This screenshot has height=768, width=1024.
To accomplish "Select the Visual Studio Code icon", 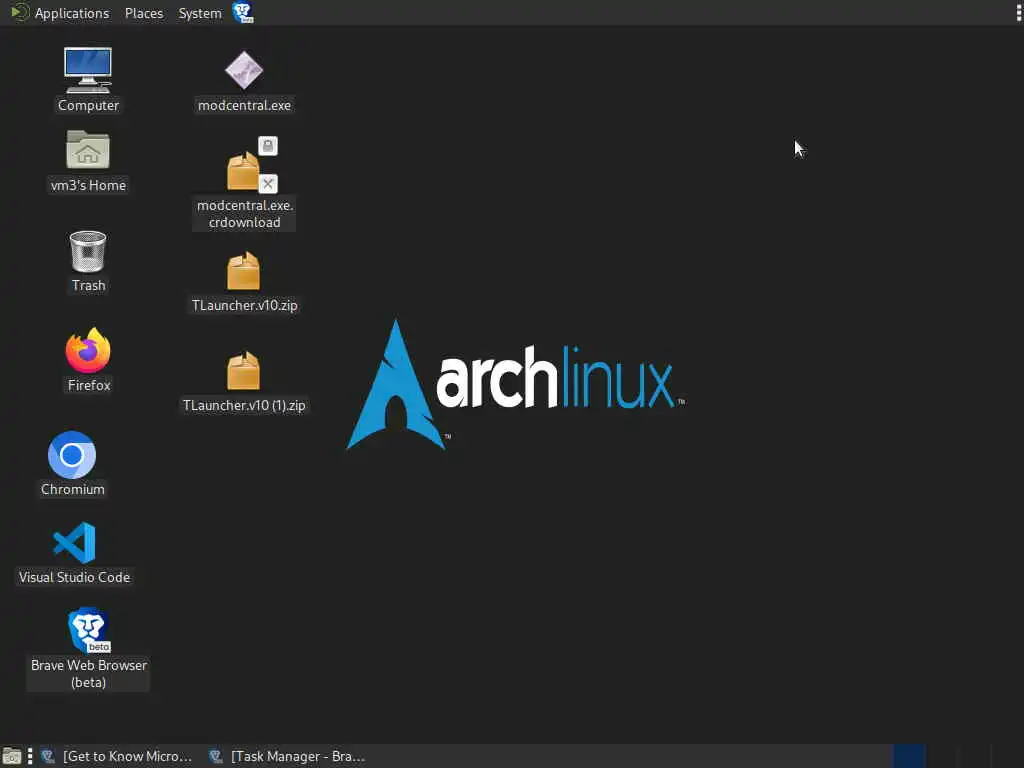I will [74, 542].
